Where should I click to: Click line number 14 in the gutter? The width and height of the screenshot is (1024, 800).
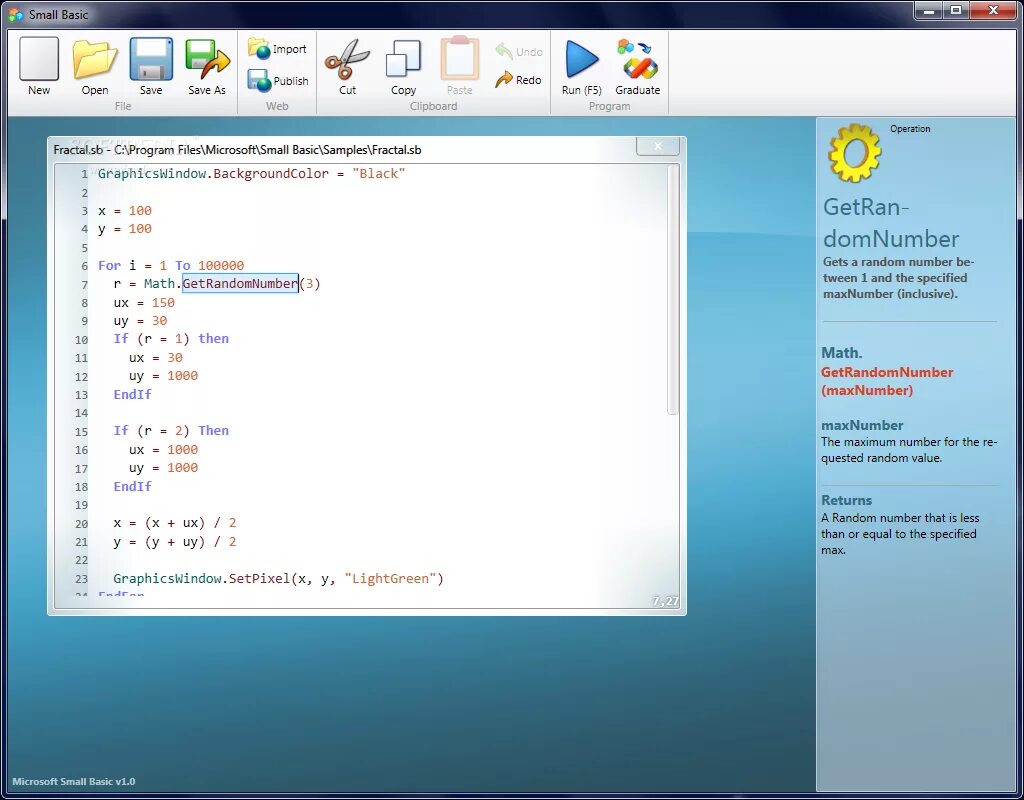click(x=81, y=413)
